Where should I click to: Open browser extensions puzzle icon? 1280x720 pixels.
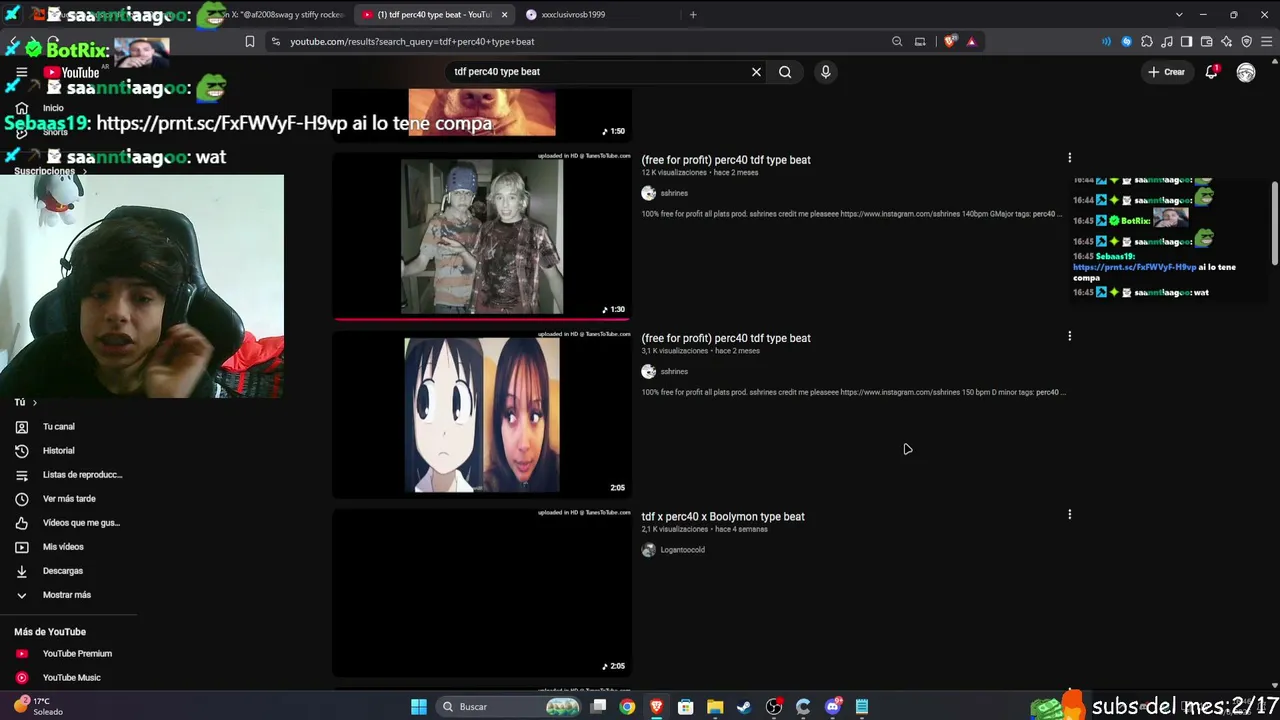(x=1147, y=42)
